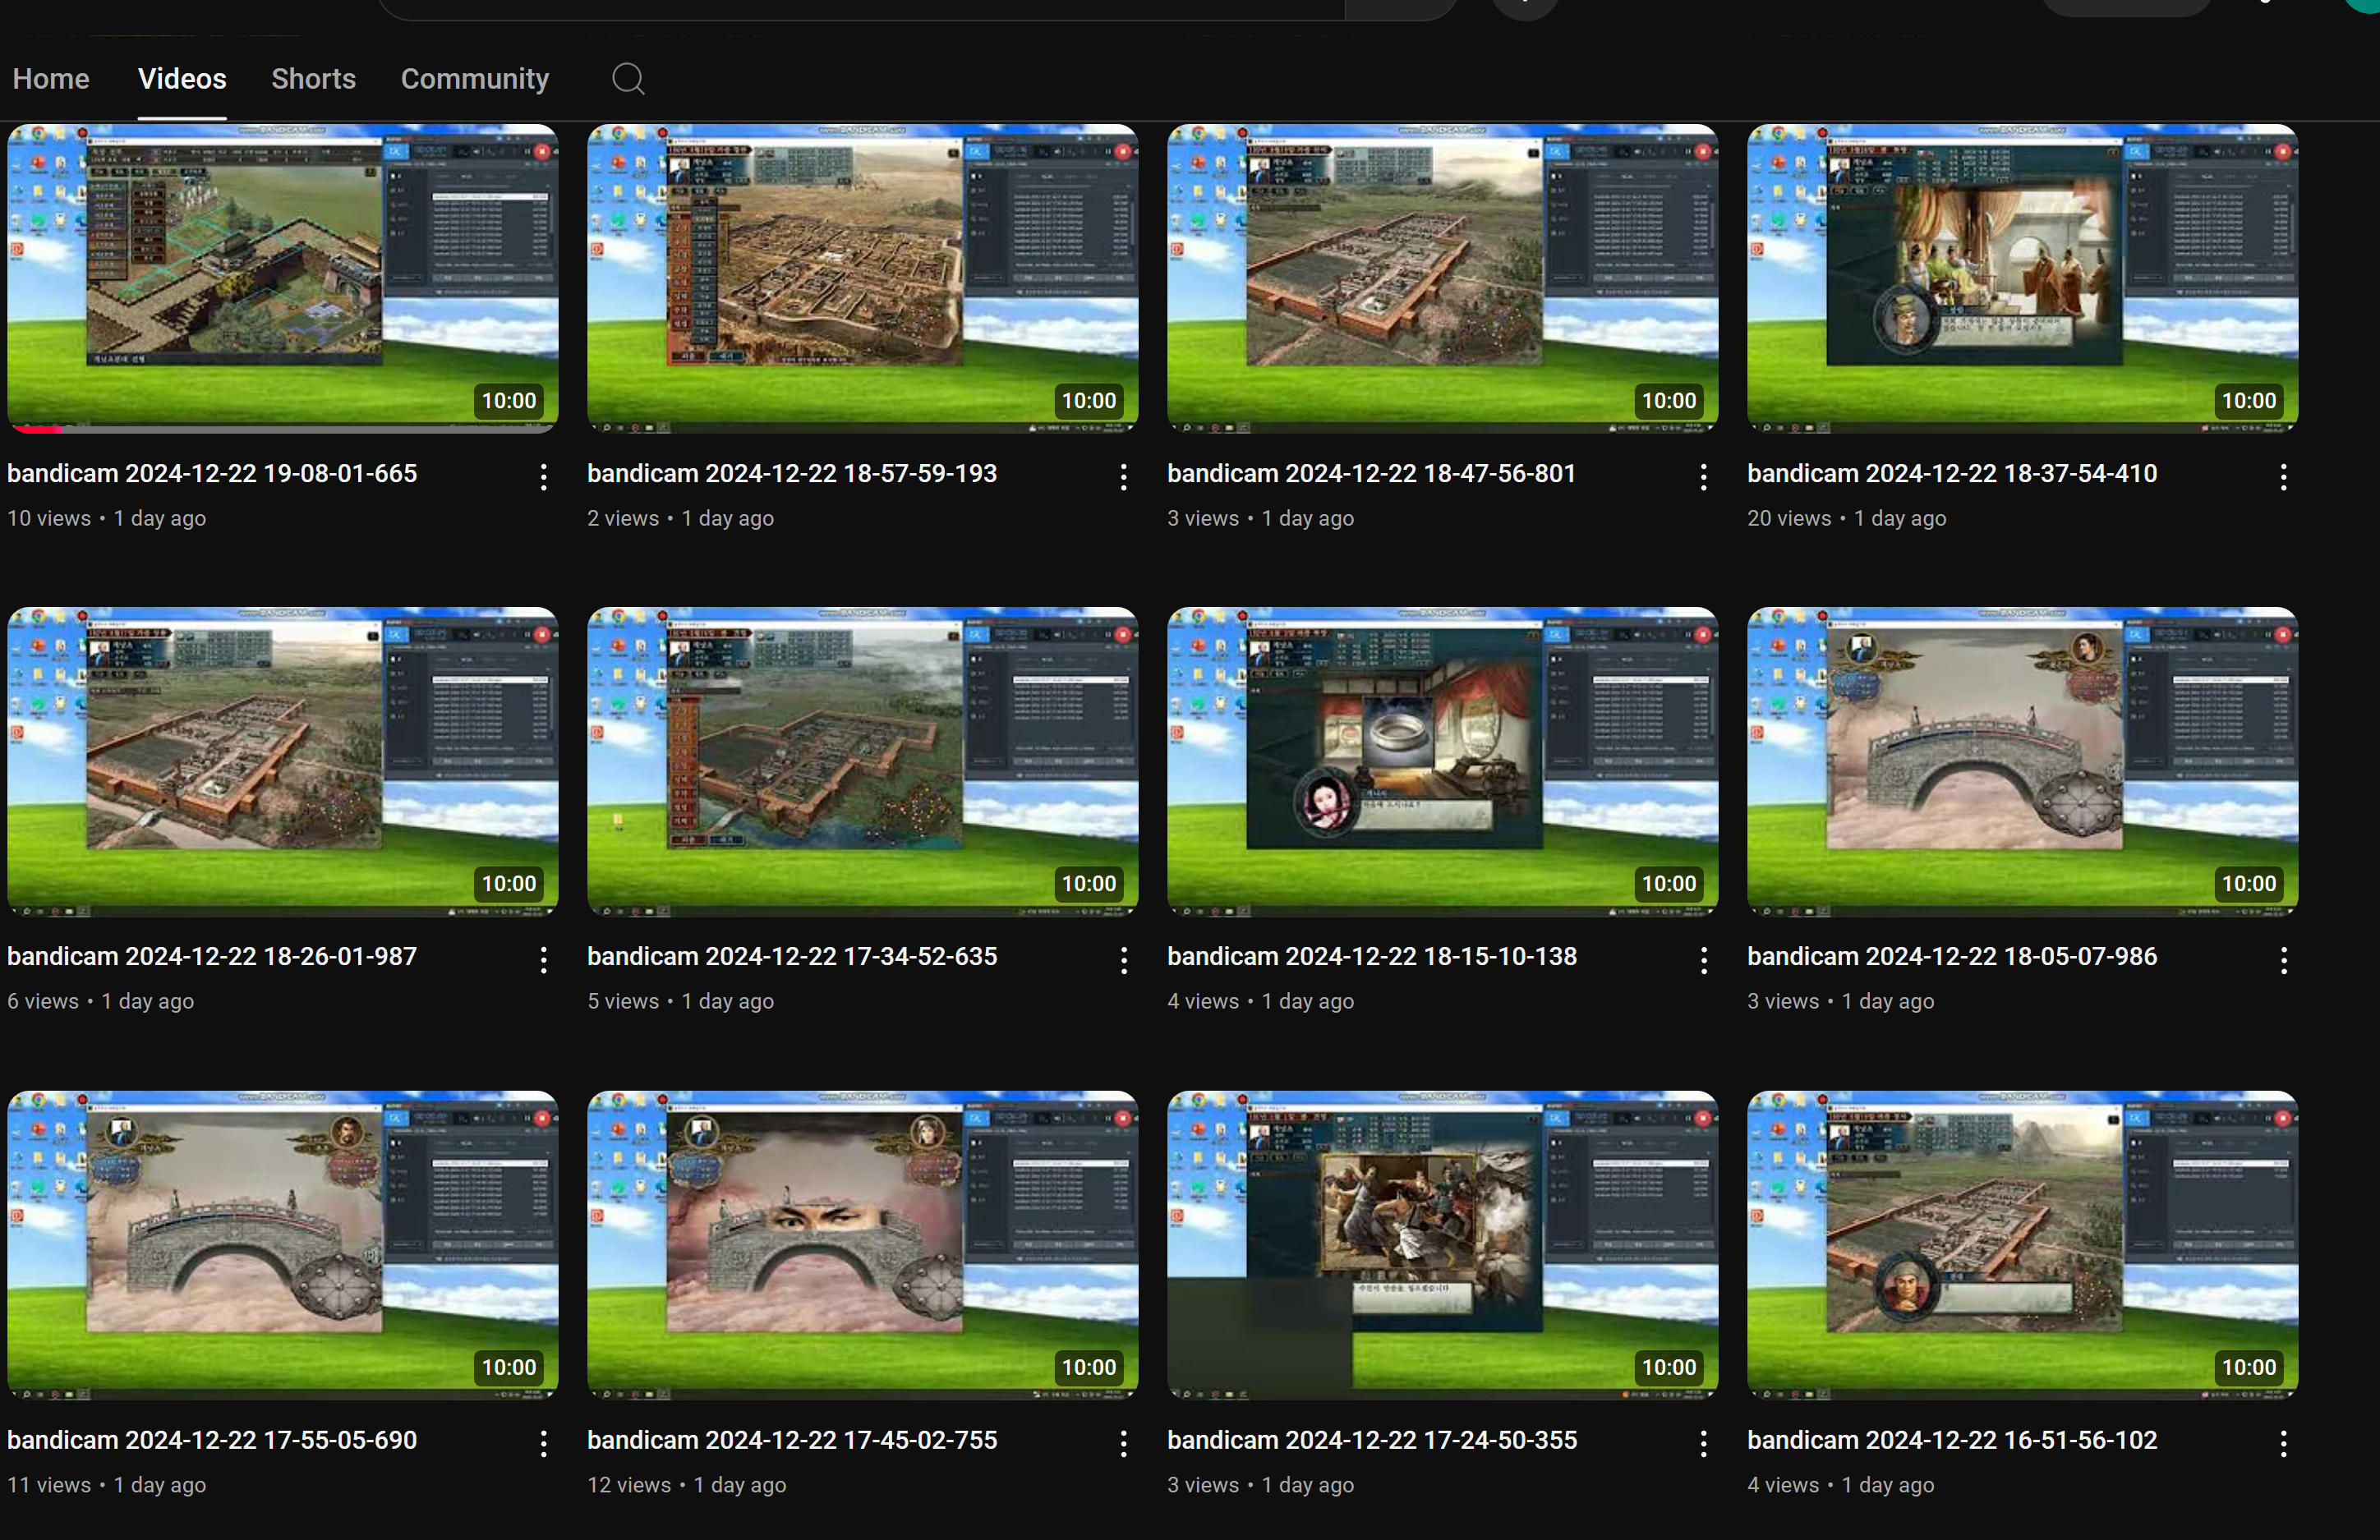Open the Community tab
This screenshot has height=1540, width=2380.
point(475,79)
